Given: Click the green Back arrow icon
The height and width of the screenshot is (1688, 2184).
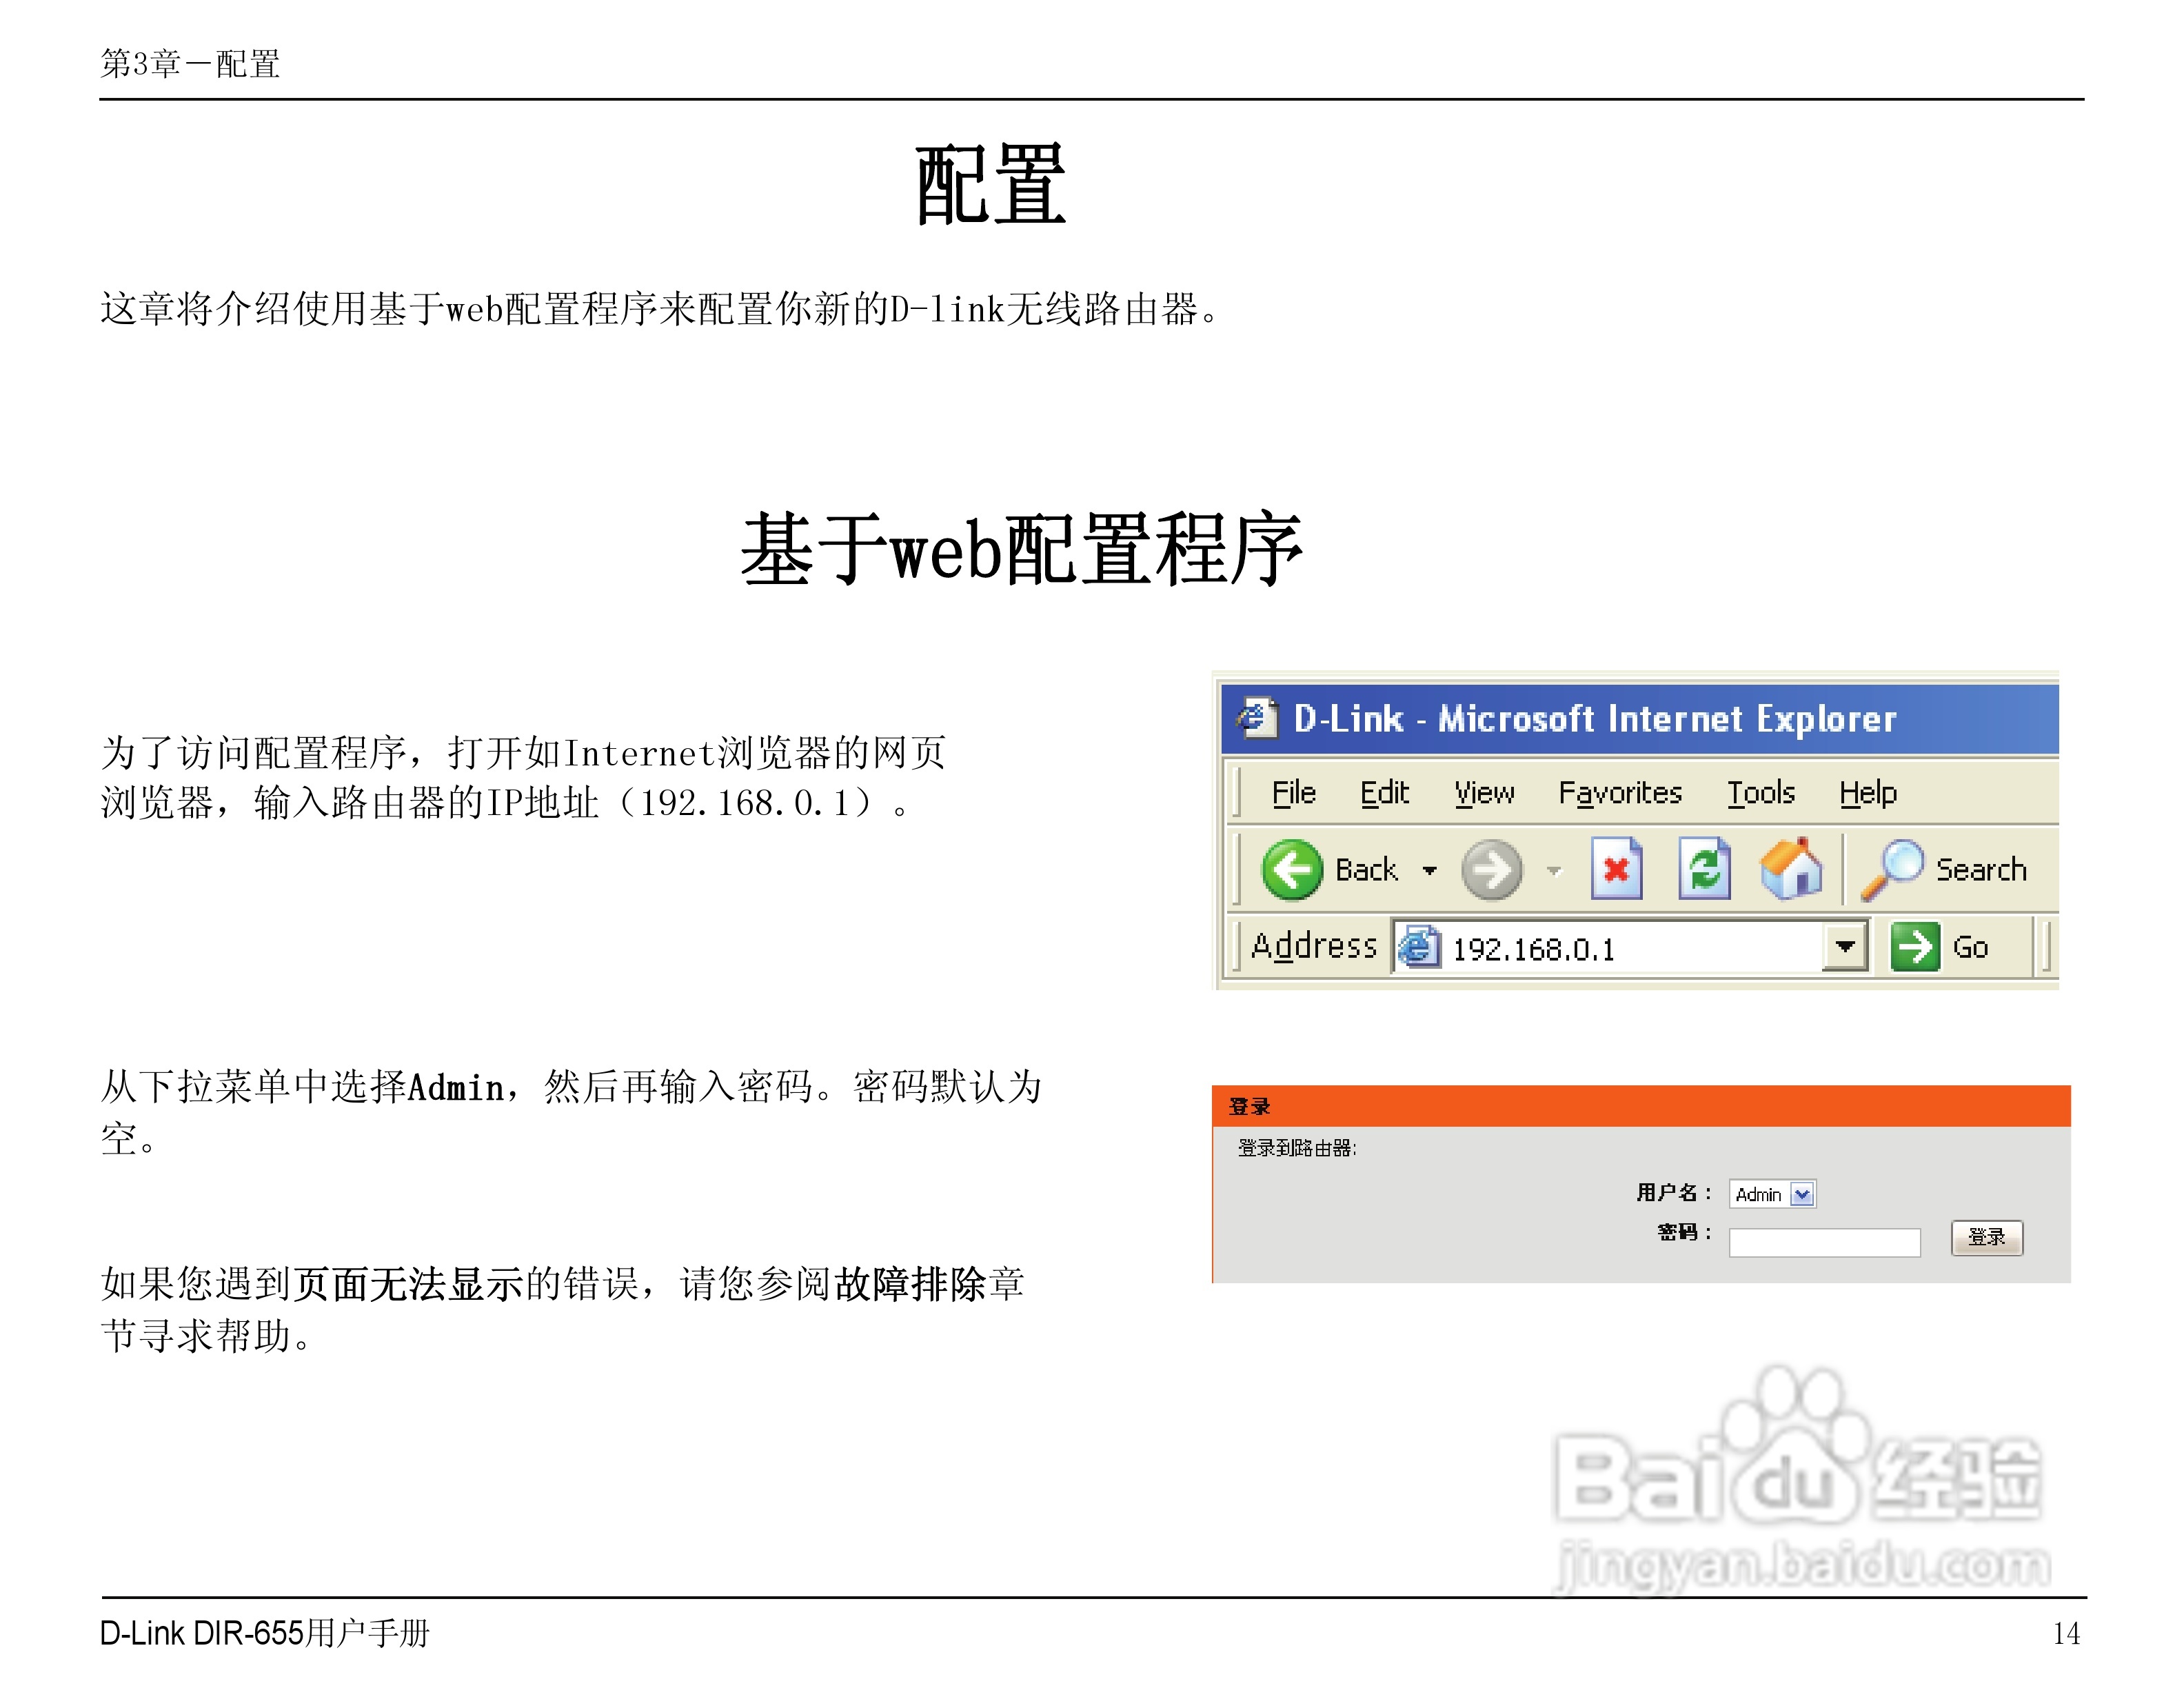Looking at the screenshot, I should pyautogui.click(x=1291, y=869).
